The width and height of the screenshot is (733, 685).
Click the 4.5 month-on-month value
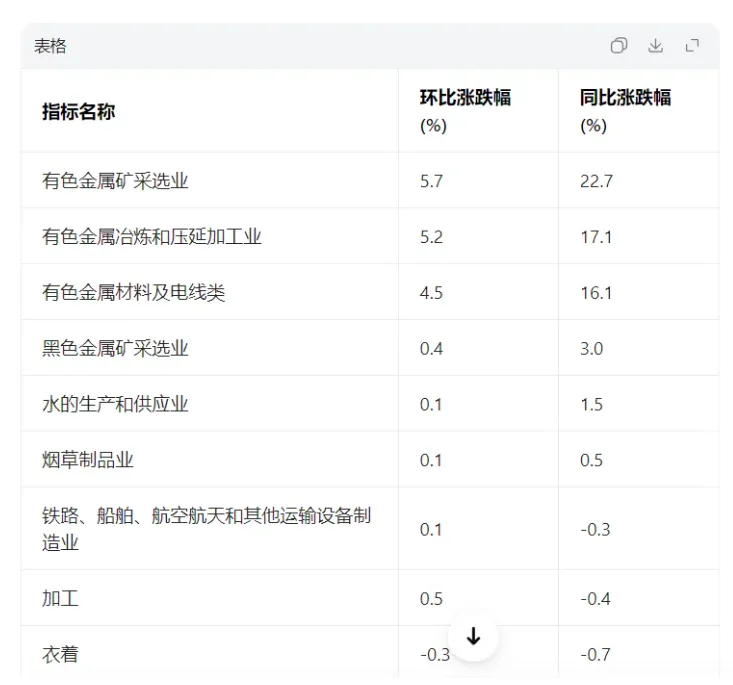click(431, 293)
